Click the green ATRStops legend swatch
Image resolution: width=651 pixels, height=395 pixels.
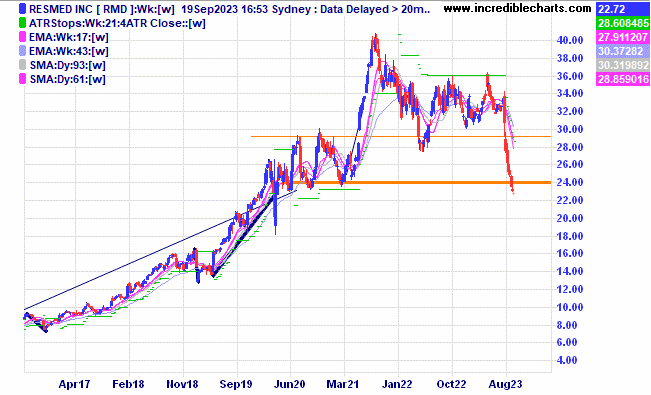(22, 23)
